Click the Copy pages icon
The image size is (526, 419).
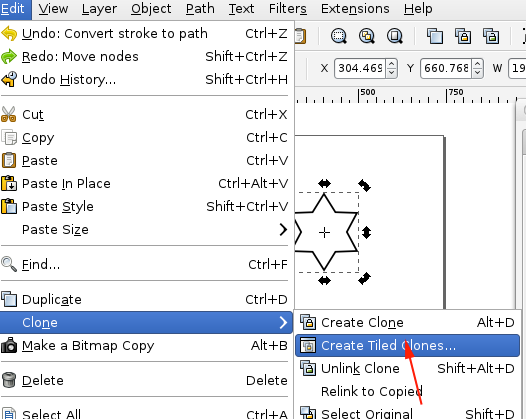tap(9, 138)
